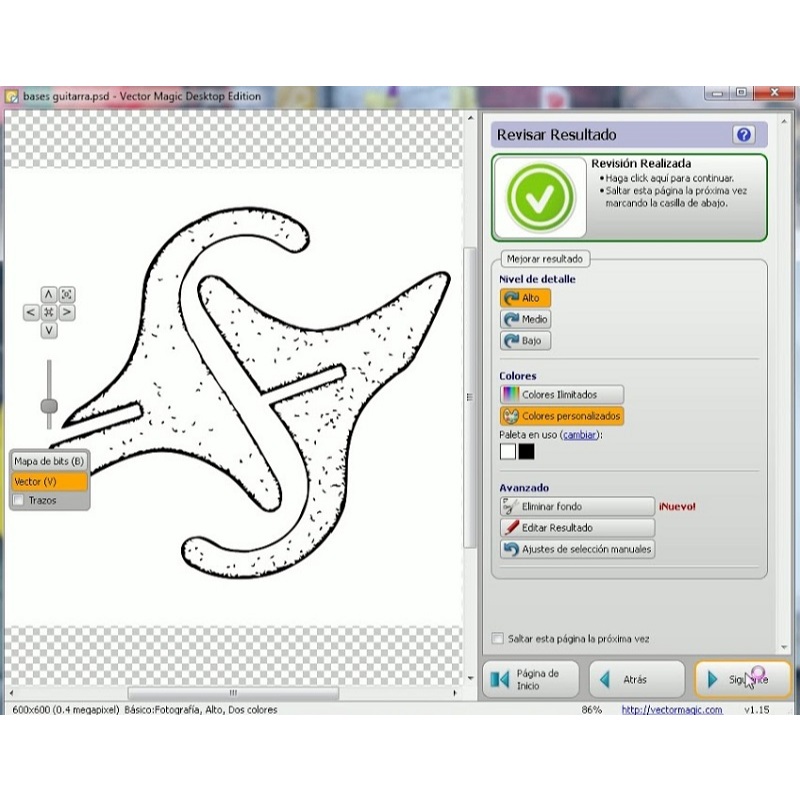Switch view to Mapa de bits (B)
Viewport: 800px width, 800px height.
point(49,461)
